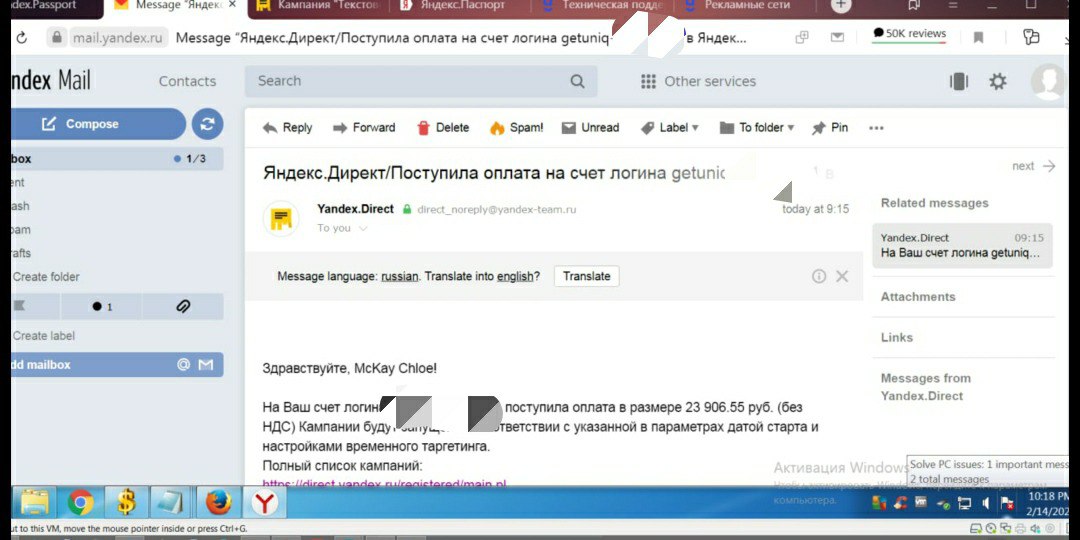This screenshot has height=540, width=1080.
Task: Bookmark this page icon
Action: (978, 38)
